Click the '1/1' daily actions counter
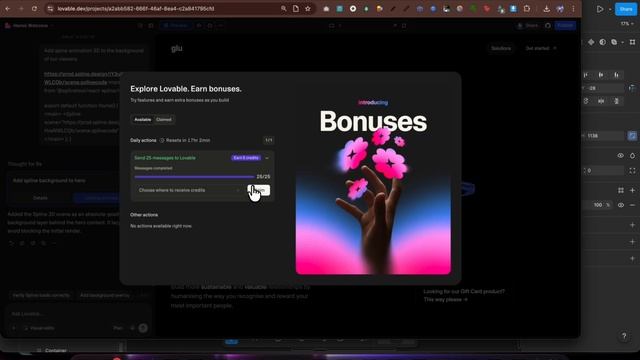 269,140
